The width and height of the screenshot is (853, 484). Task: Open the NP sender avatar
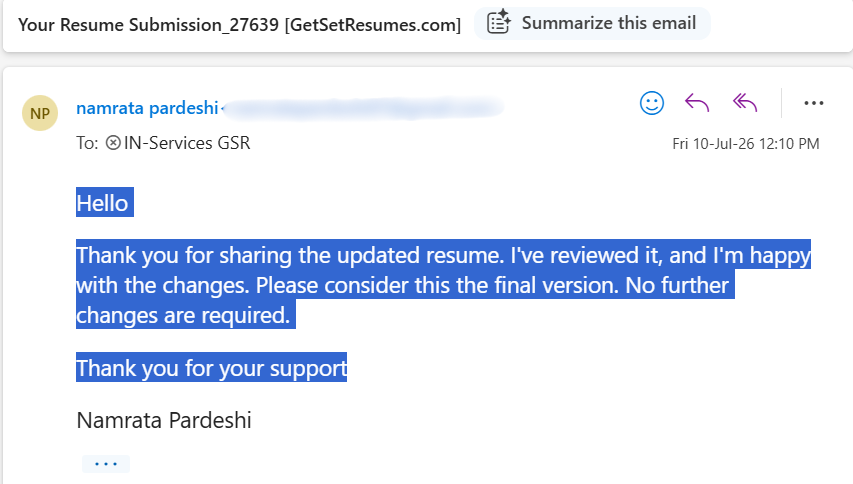40,113
